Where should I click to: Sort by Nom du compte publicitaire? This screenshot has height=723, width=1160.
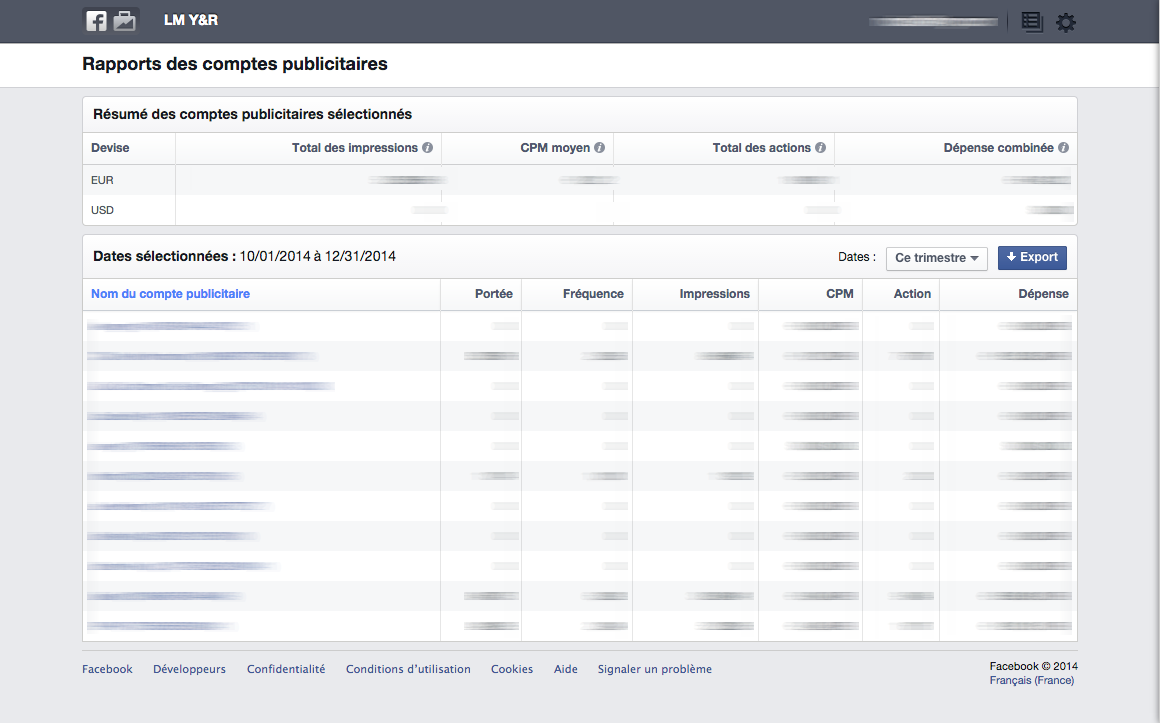tap(170, 294)
